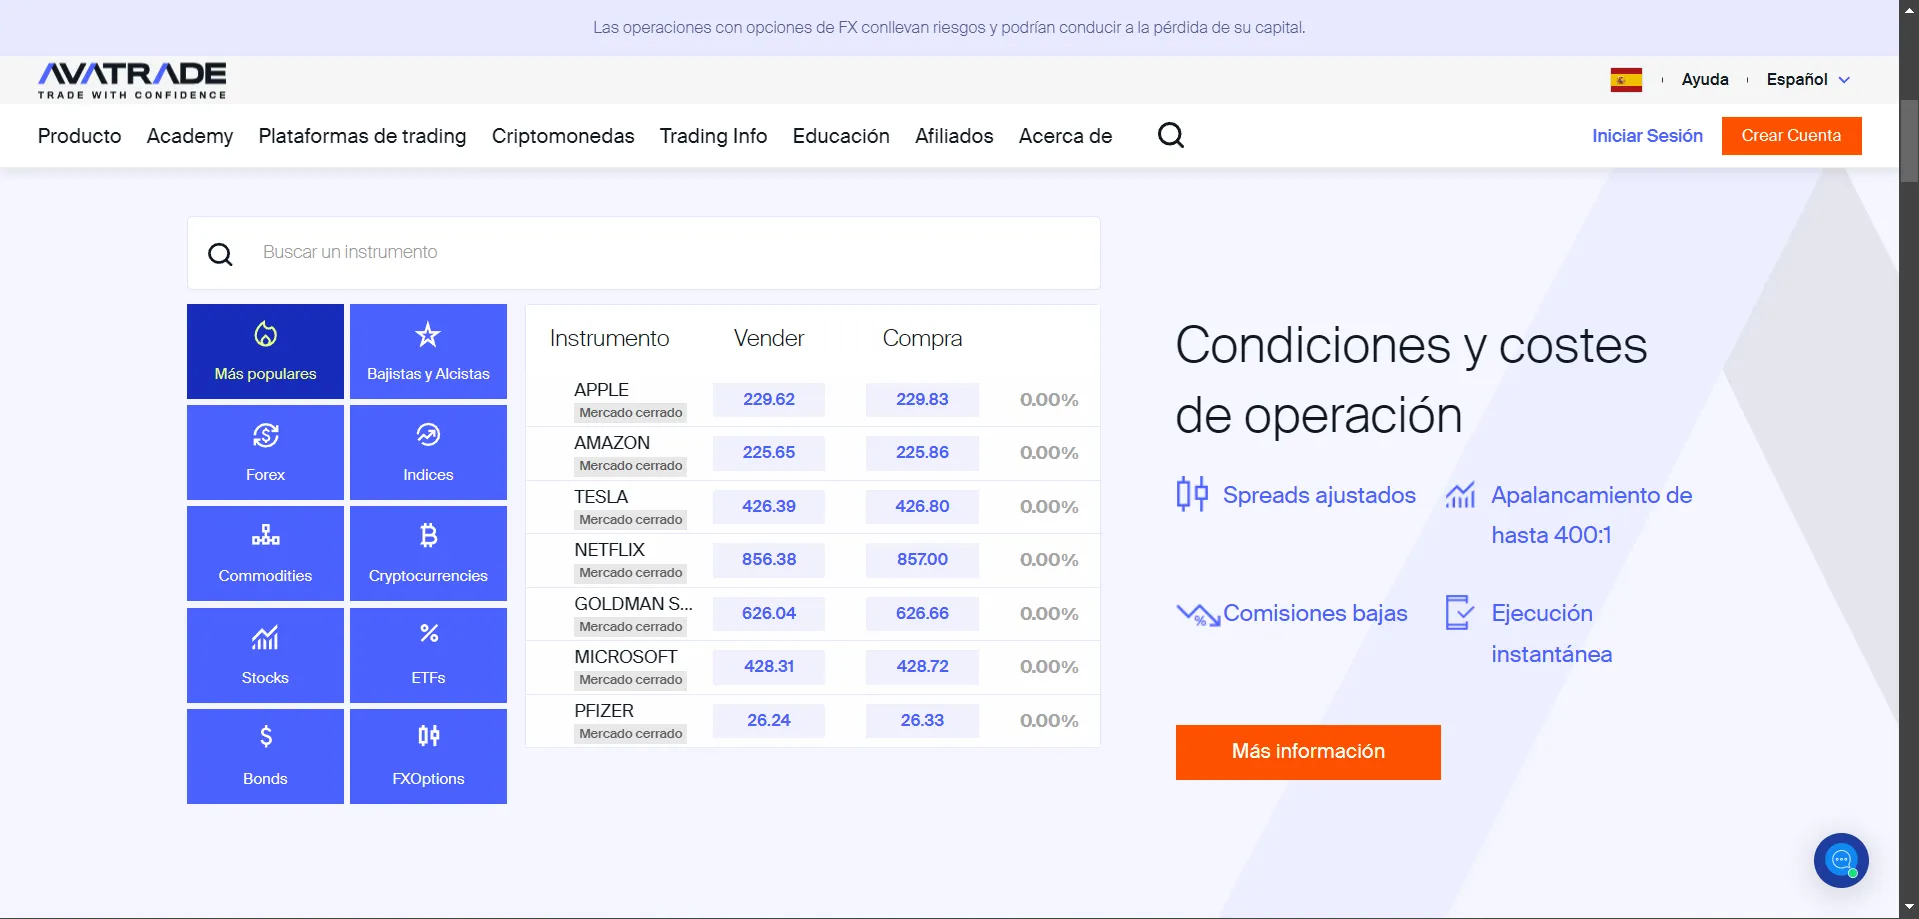The height and width of the screenshot is (919, 1919).
Task: Open the Afiliados menu
Action: (954, 136)
